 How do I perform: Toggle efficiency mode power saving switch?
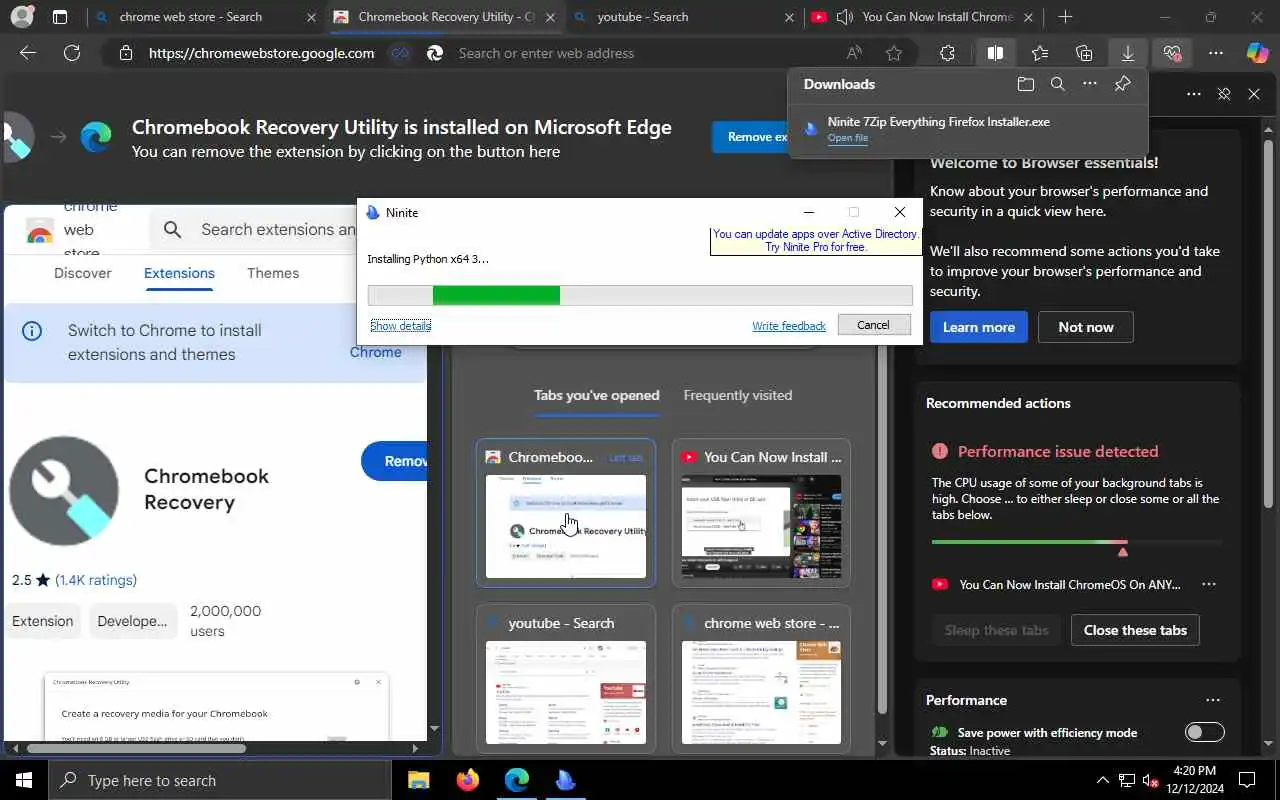(1204, 732)
